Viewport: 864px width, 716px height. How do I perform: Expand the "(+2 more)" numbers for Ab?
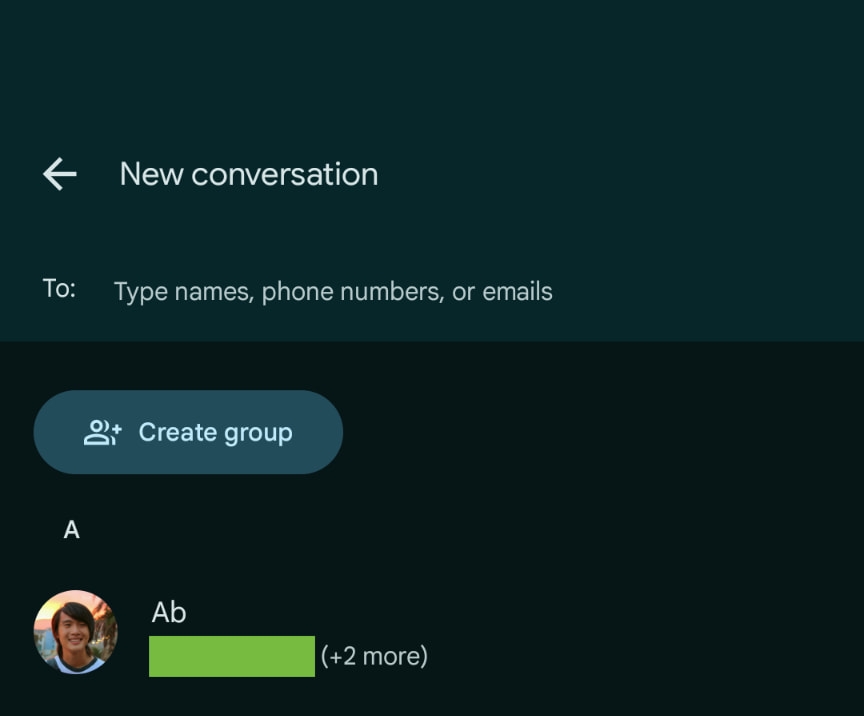pyautogui.click(x=374, y=656)
